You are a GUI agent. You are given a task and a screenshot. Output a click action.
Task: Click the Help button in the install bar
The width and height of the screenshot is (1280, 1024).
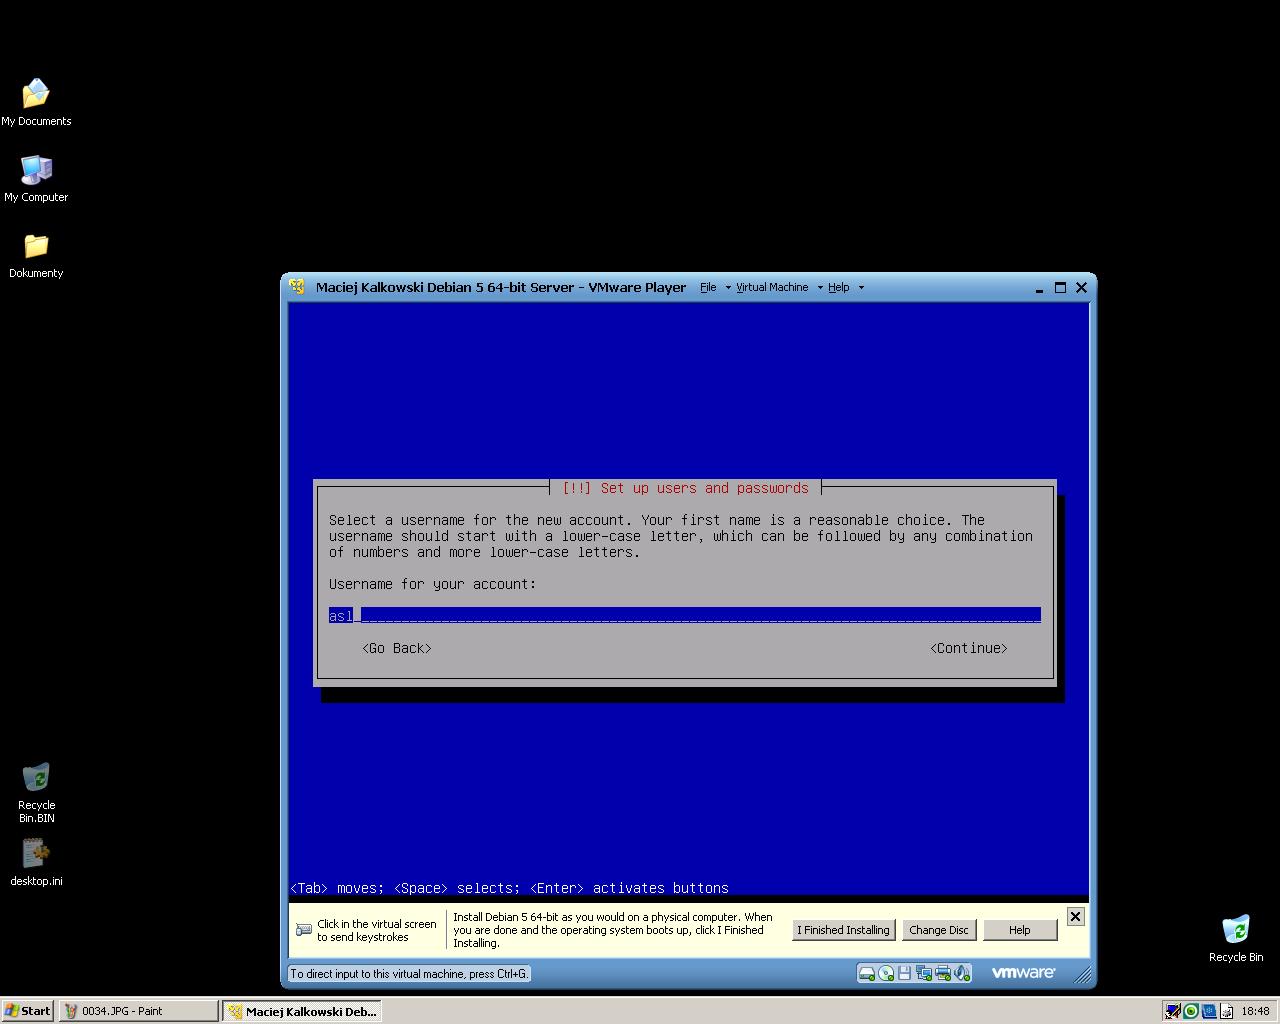pos(1019,930)
